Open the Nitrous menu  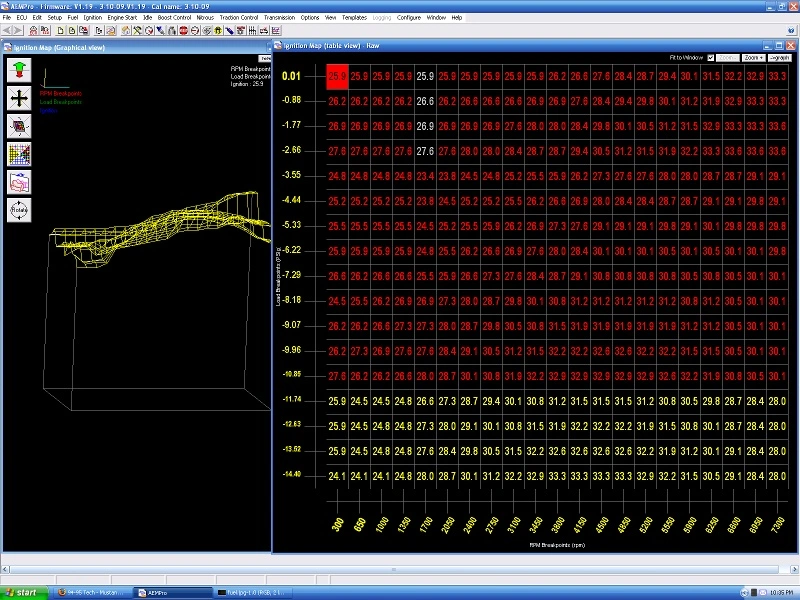pyautogui.click(x=205, y=17)
